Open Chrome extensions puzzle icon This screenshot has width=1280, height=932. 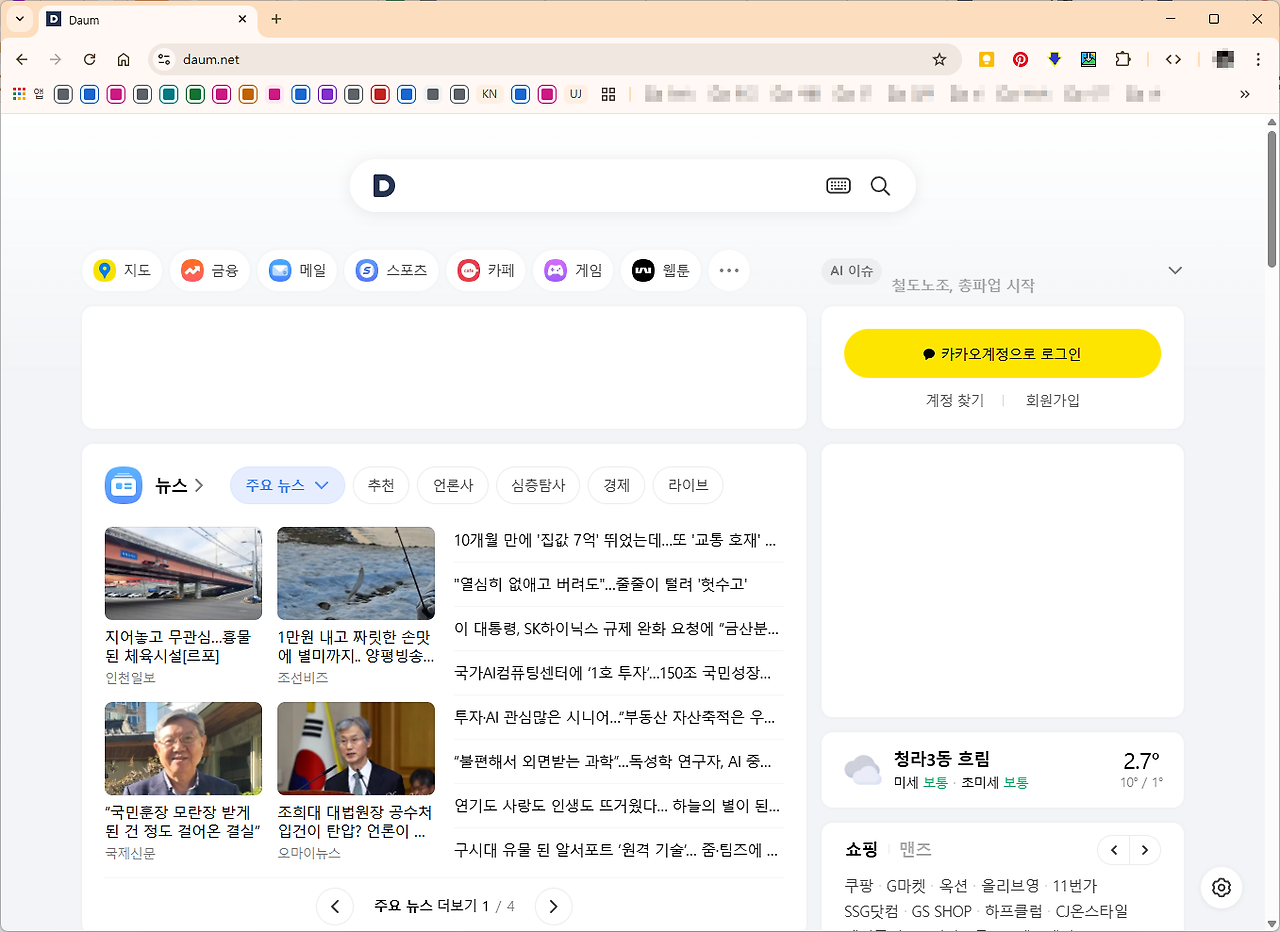1123,59
